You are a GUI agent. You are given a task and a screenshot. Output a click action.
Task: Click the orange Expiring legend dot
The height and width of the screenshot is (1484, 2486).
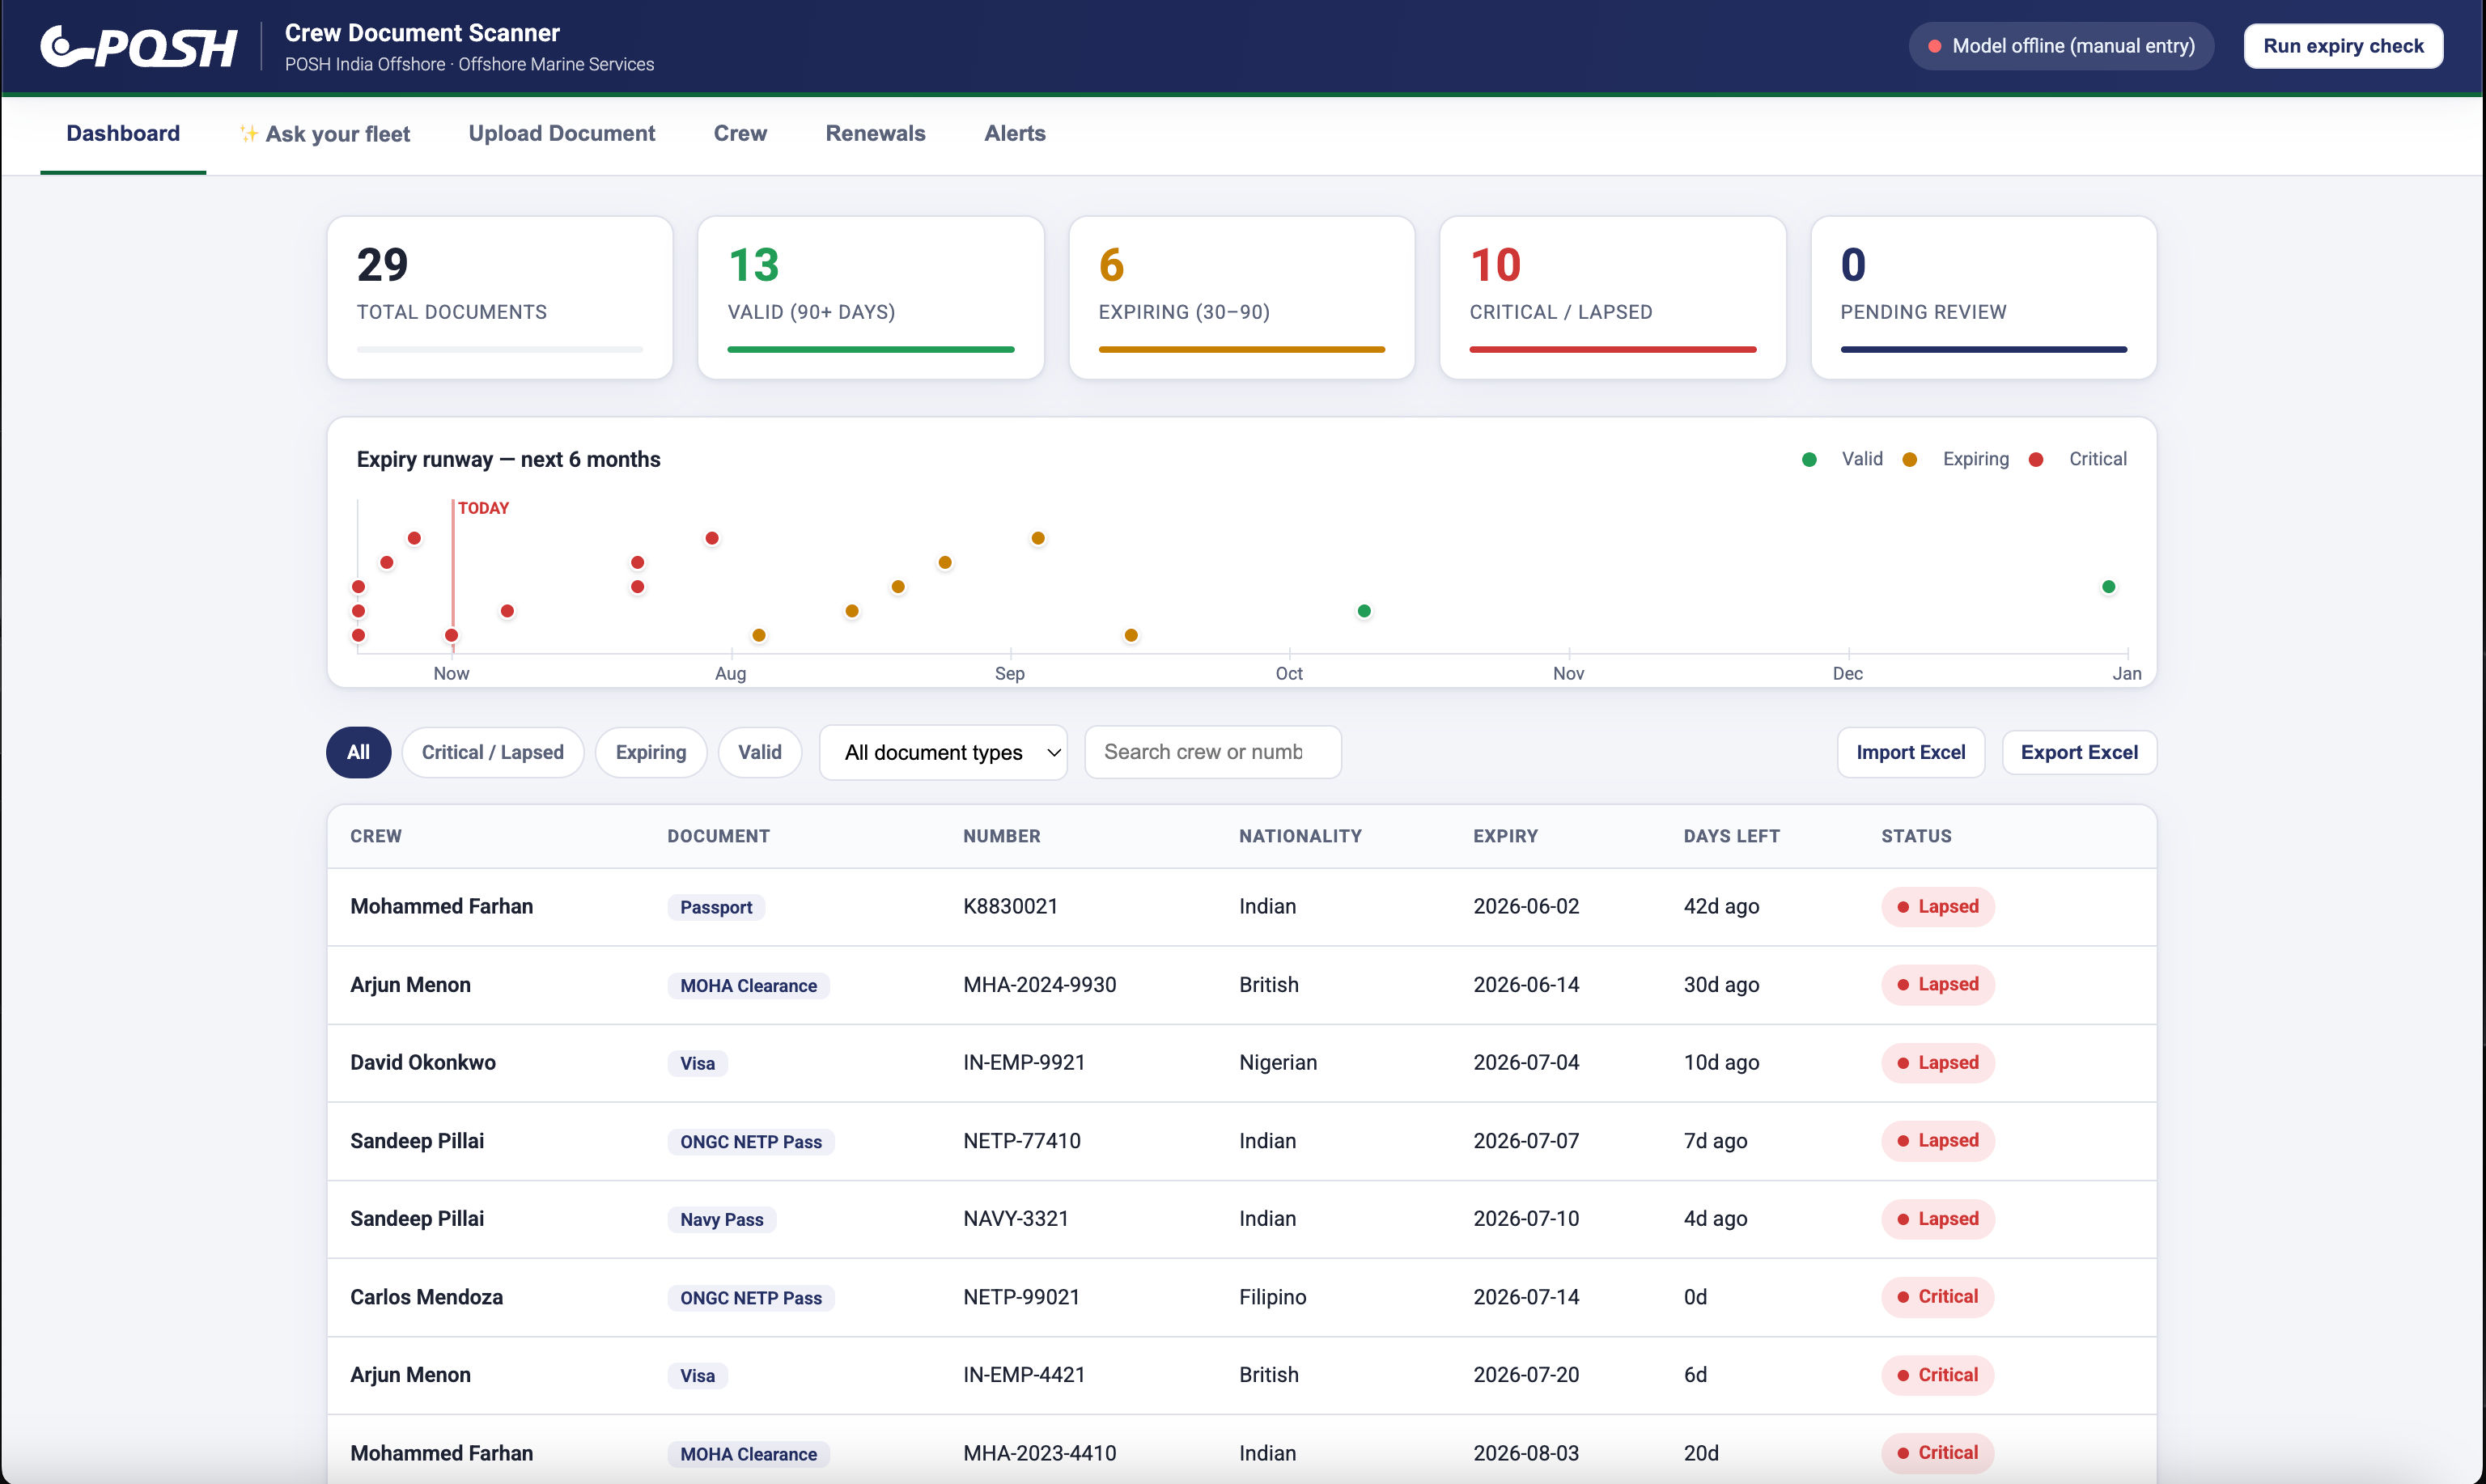pyautogui.click(x=1910, y=460)
